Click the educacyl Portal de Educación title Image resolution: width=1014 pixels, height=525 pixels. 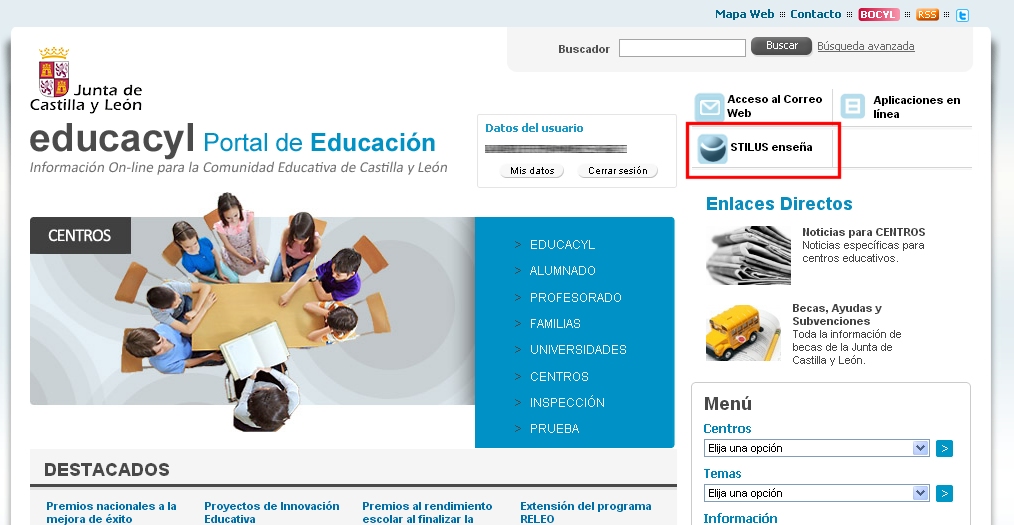[233, 140]
